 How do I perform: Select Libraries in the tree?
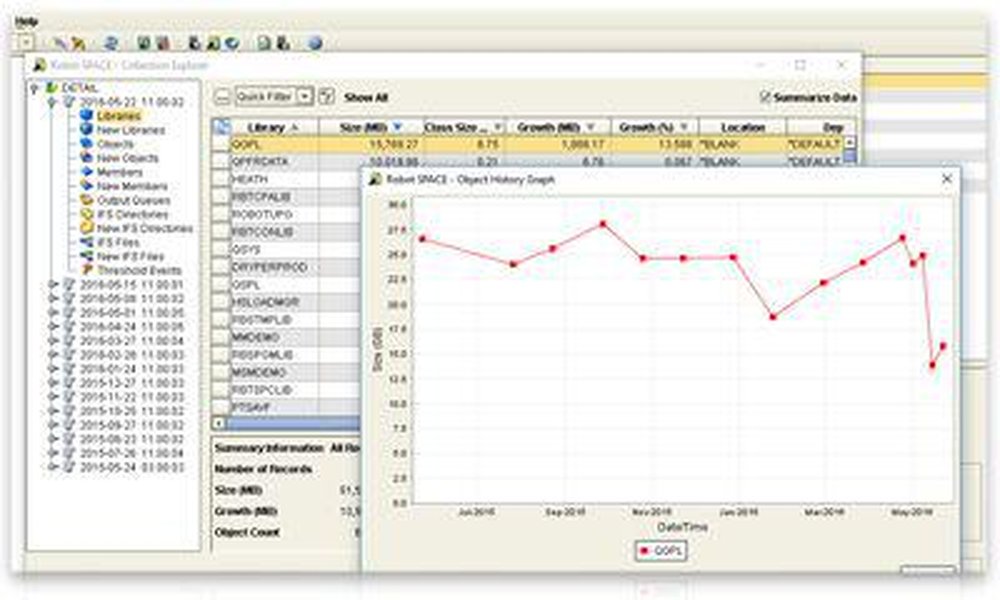click(x=119, y=116)
